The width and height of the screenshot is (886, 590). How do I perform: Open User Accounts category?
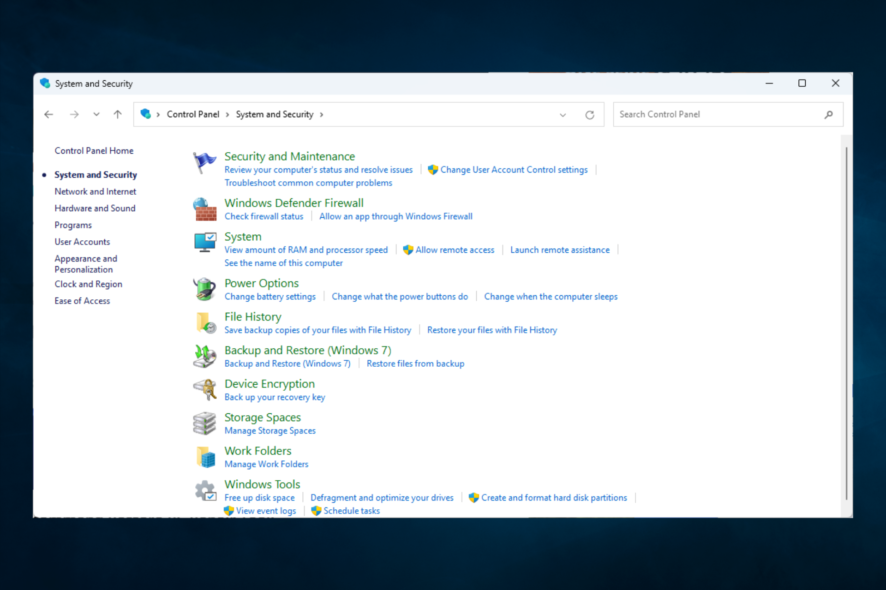point(82,241)
